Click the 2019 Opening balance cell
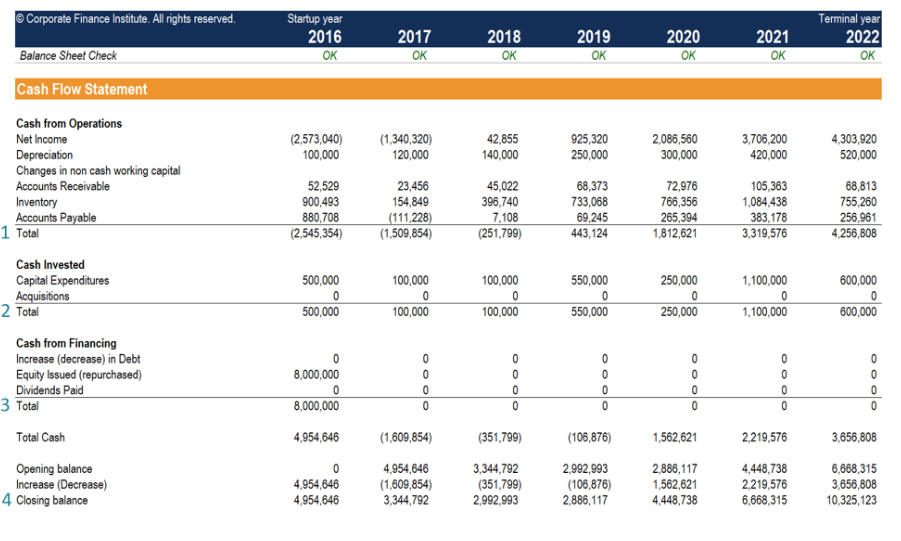The image size is (901, 541). (584, 469)
